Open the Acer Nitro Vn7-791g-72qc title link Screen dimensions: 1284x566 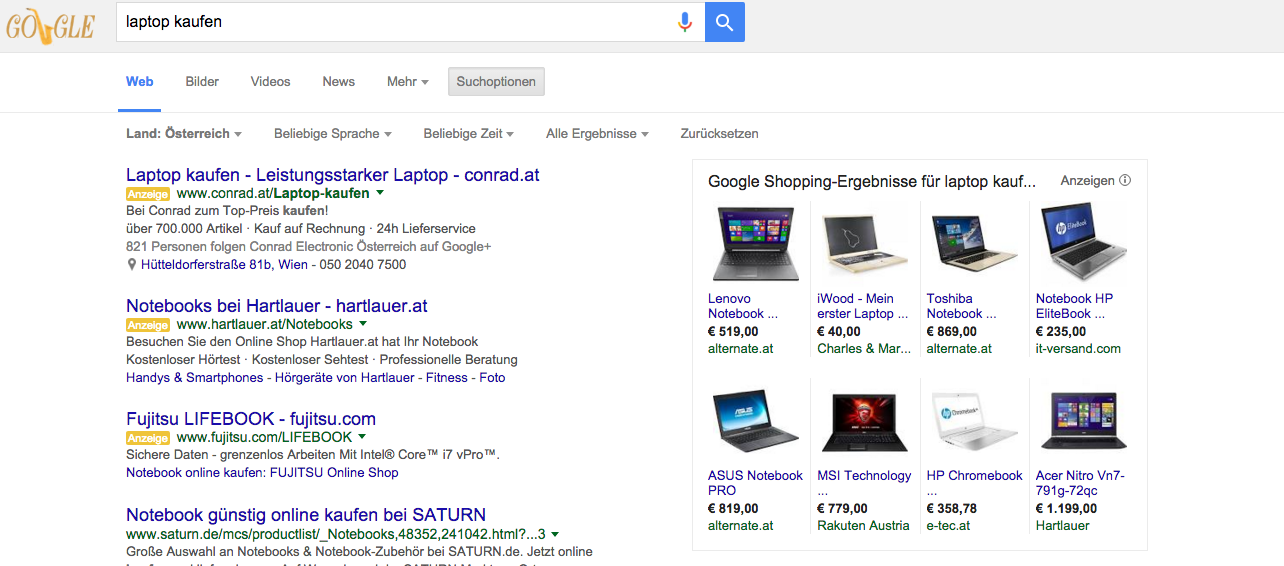(x=1080, y=483)
